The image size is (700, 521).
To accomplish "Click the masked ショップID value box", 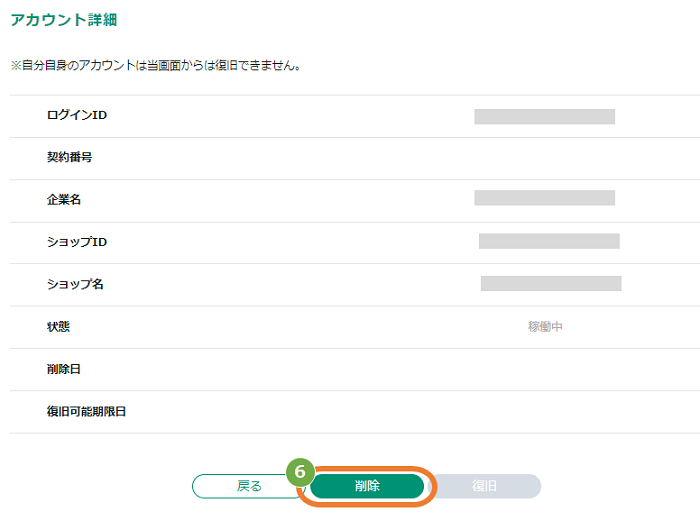I will pos(549,241).
